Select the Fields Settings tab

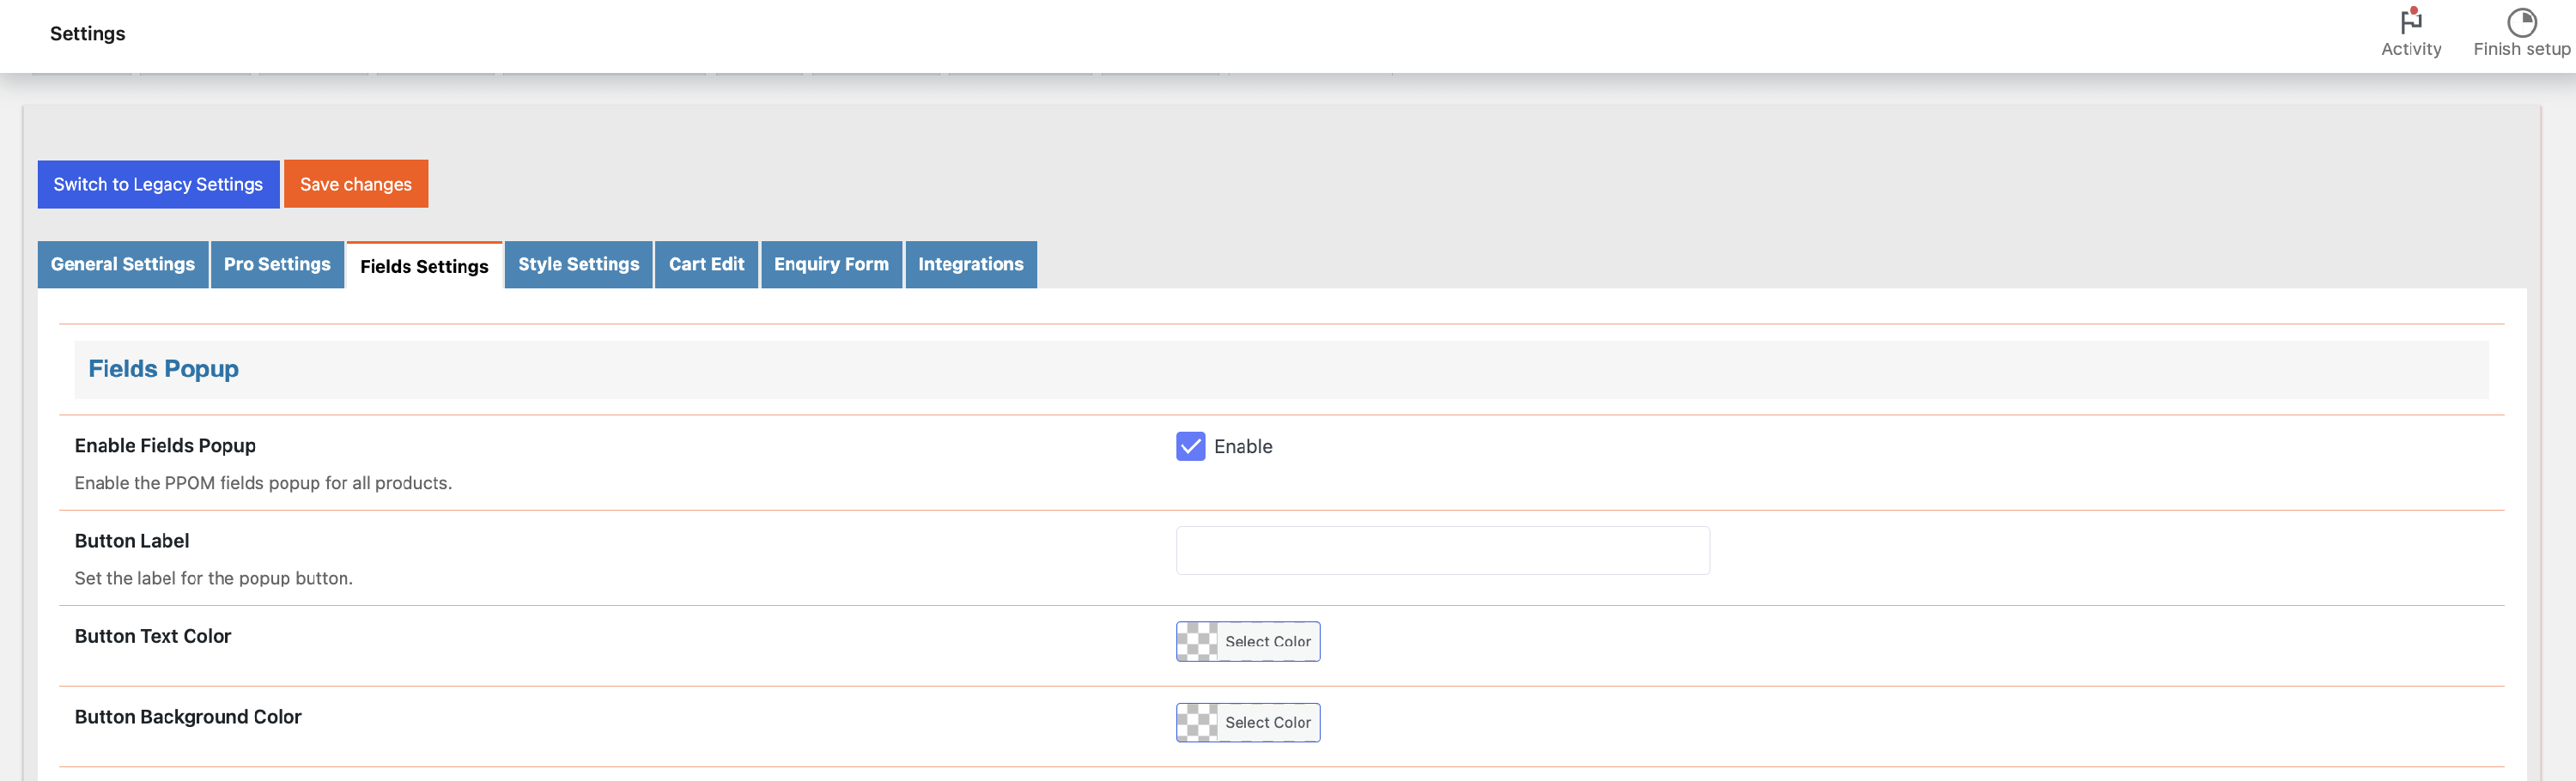(x=424, y=266)
